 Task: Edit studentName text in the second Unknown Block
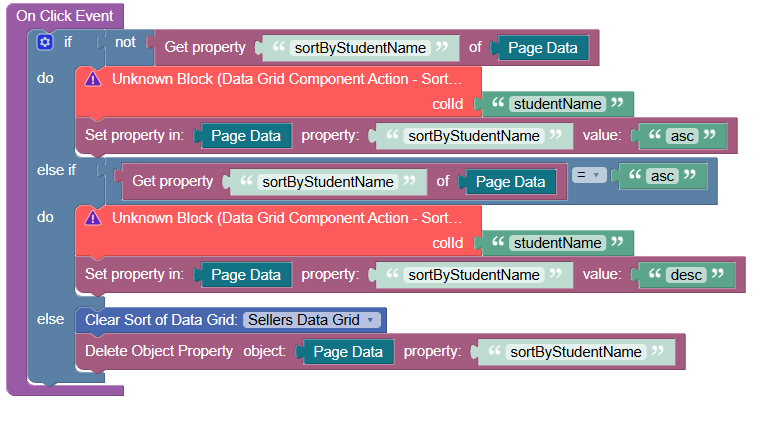(557, 243)
